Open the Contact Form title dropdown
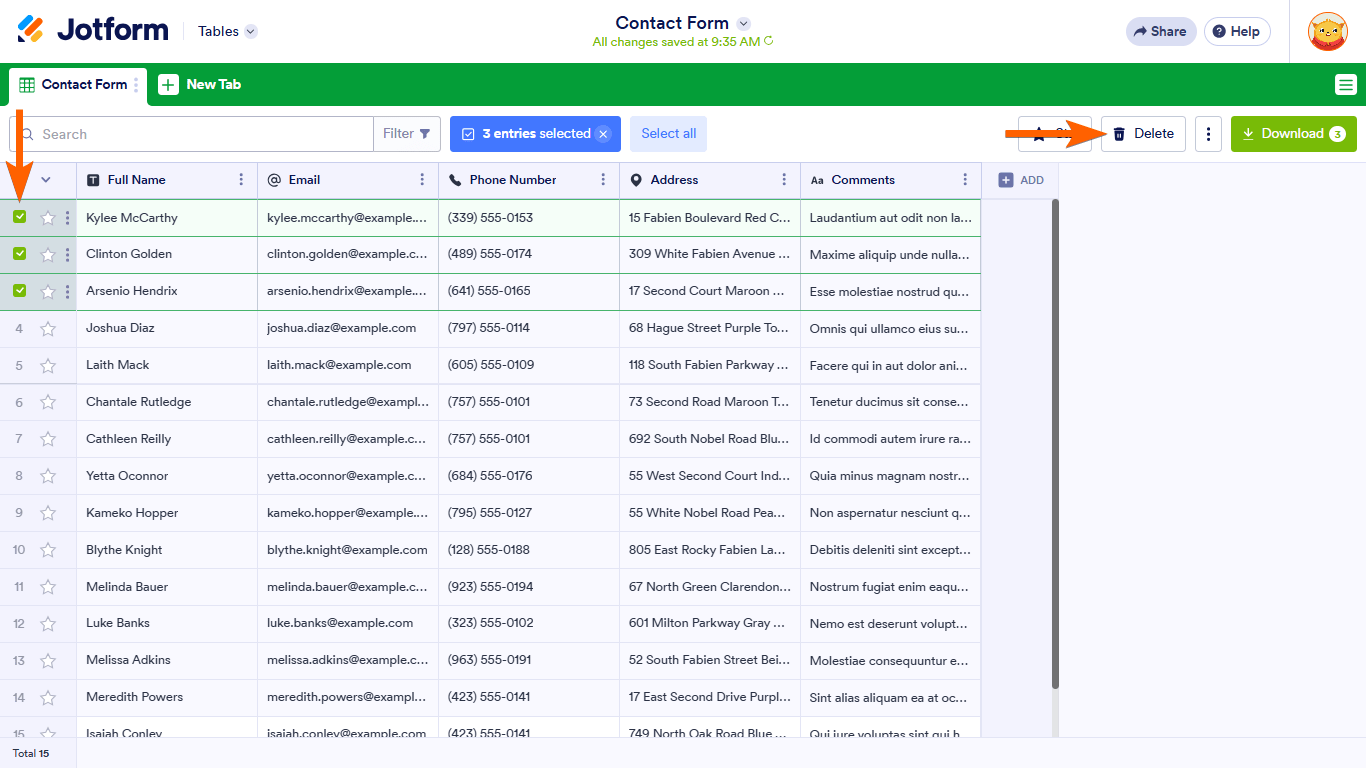The width and height of the screenshot is (1366, 768). tap(743, 23)
